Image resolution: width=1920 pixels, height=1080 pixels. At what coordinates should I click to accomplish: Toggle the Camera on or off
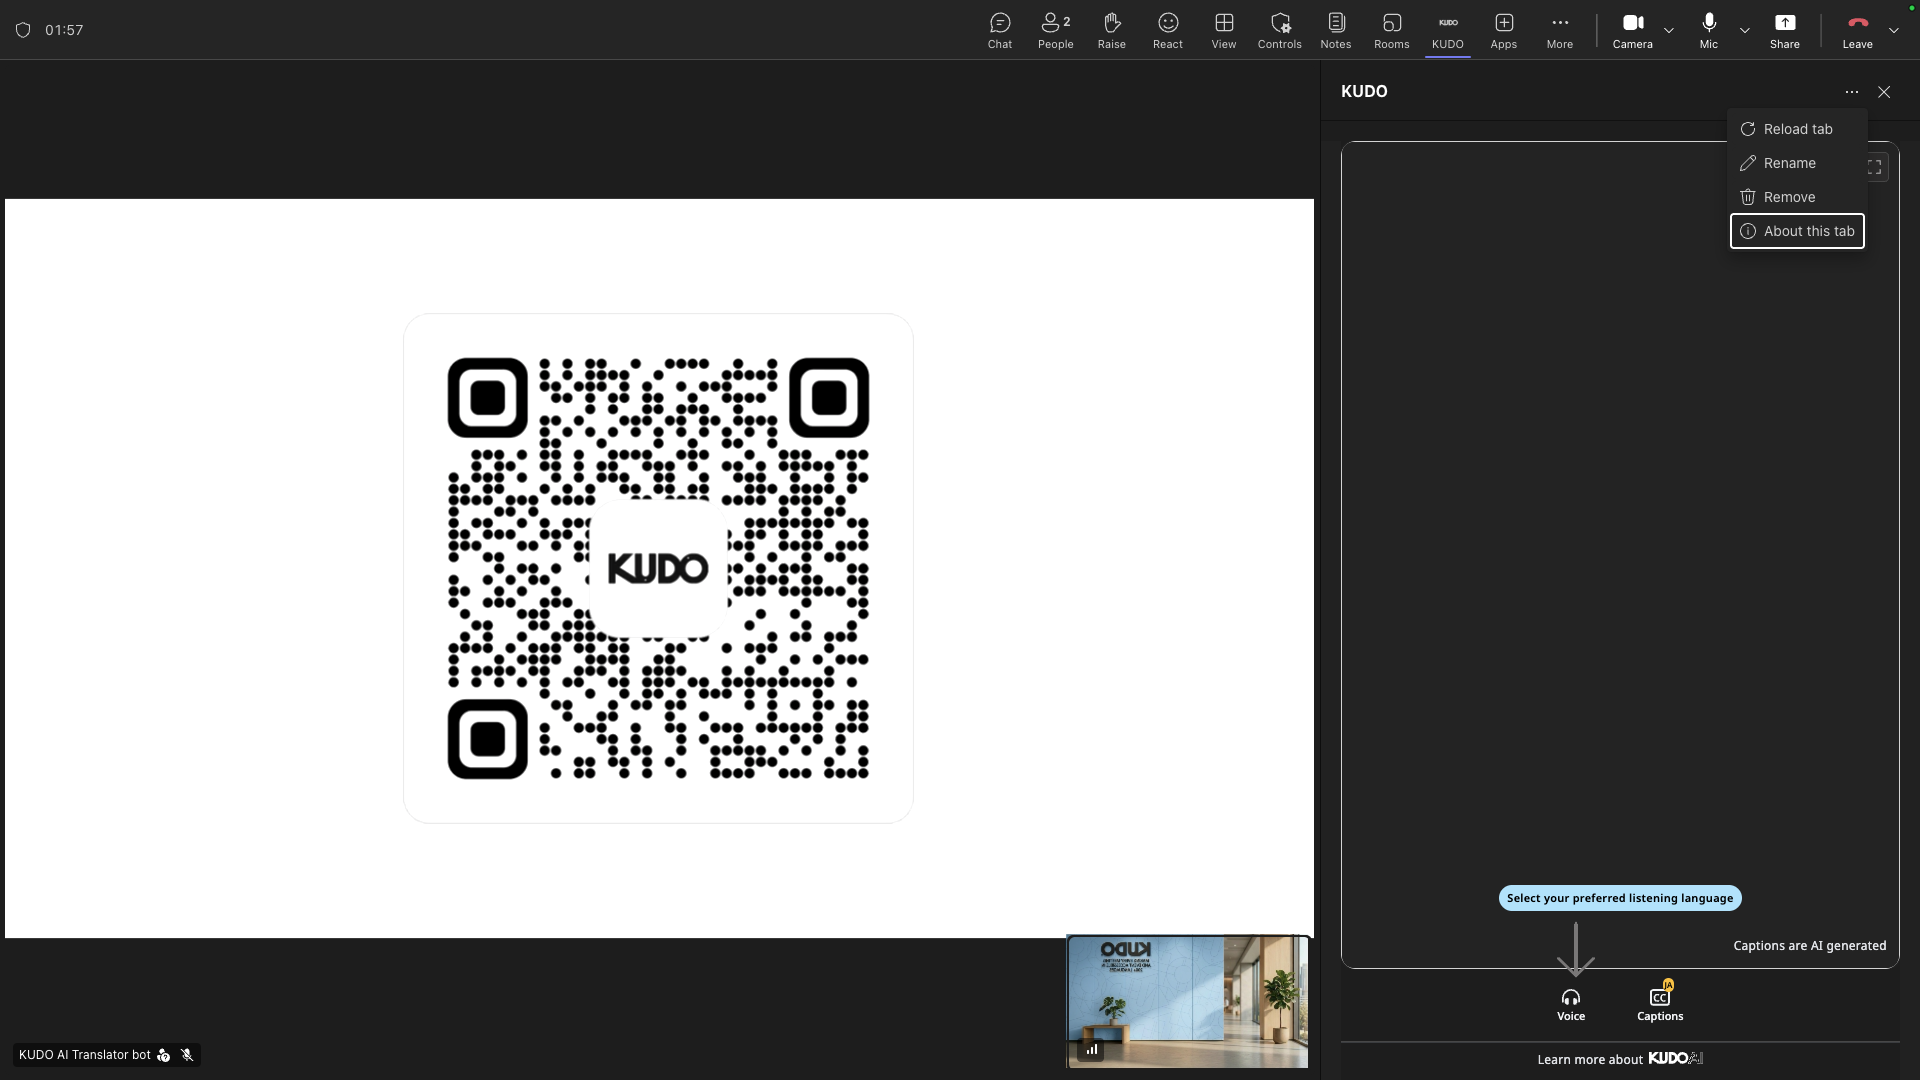pyautogui.click(x=1632, y=30)
